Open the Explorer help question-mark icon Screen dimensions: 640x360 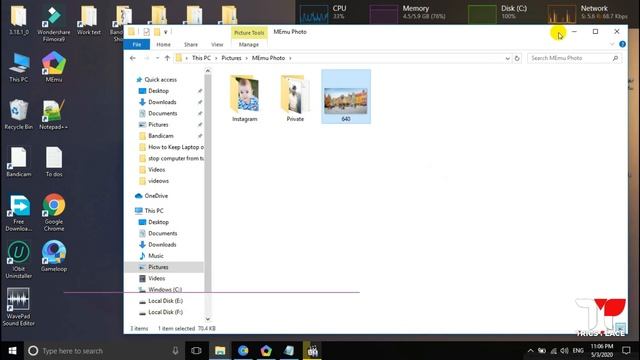click(x=622, y=44)
